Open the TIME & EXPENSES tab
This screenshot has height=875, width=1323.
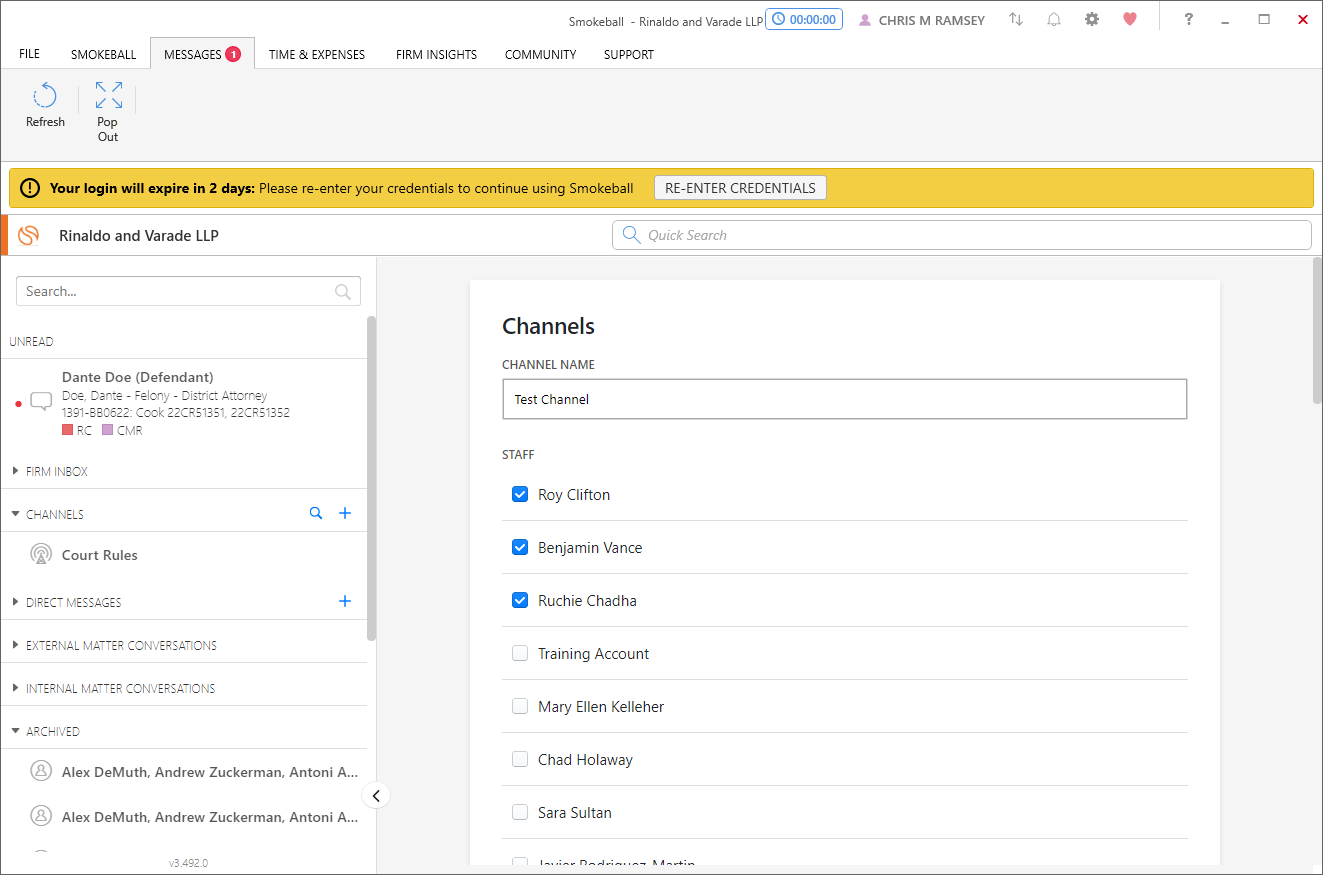(317, 54)
